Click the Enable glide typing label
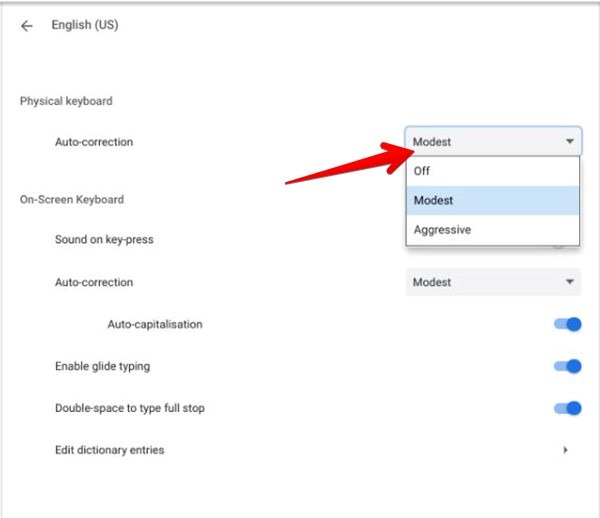The width and height of the screenshot is (600, 518). [103, 367]
